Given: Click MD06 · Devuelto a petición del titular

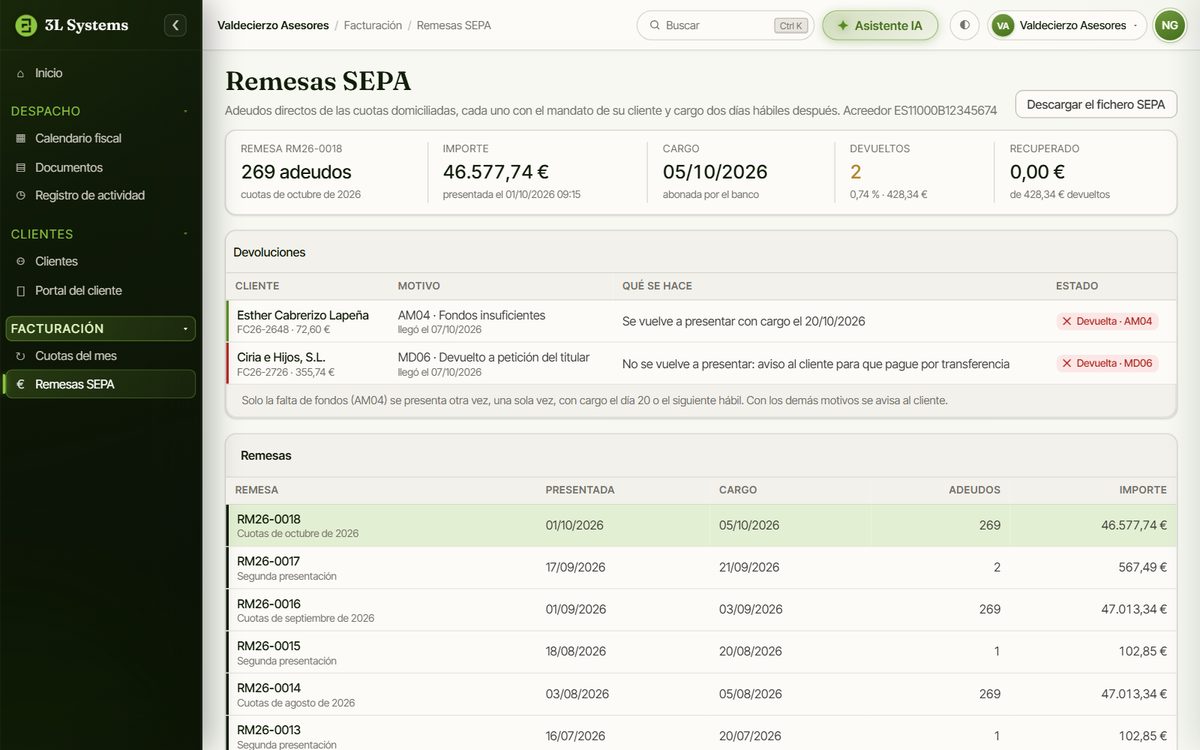Looking at the screenshot, I should 494,357.
